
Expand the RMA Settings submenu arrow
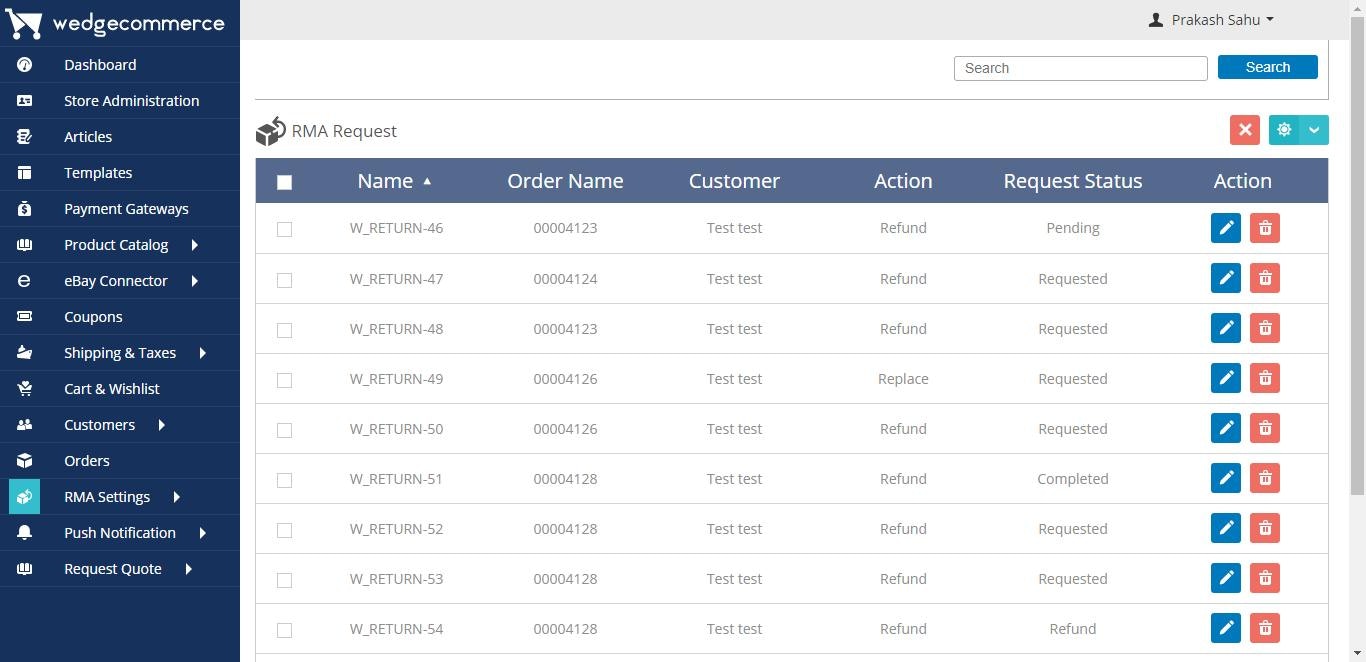pyautogui.click(x=176, y=497)
